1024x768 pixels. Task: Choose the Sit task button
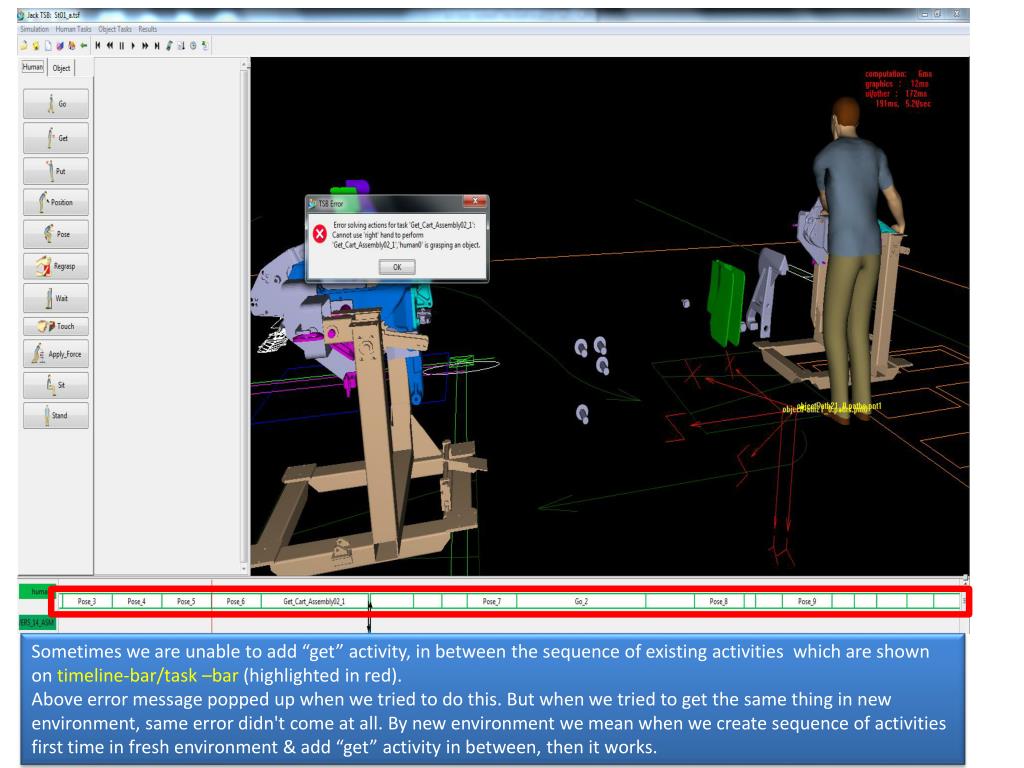point(55,385)
